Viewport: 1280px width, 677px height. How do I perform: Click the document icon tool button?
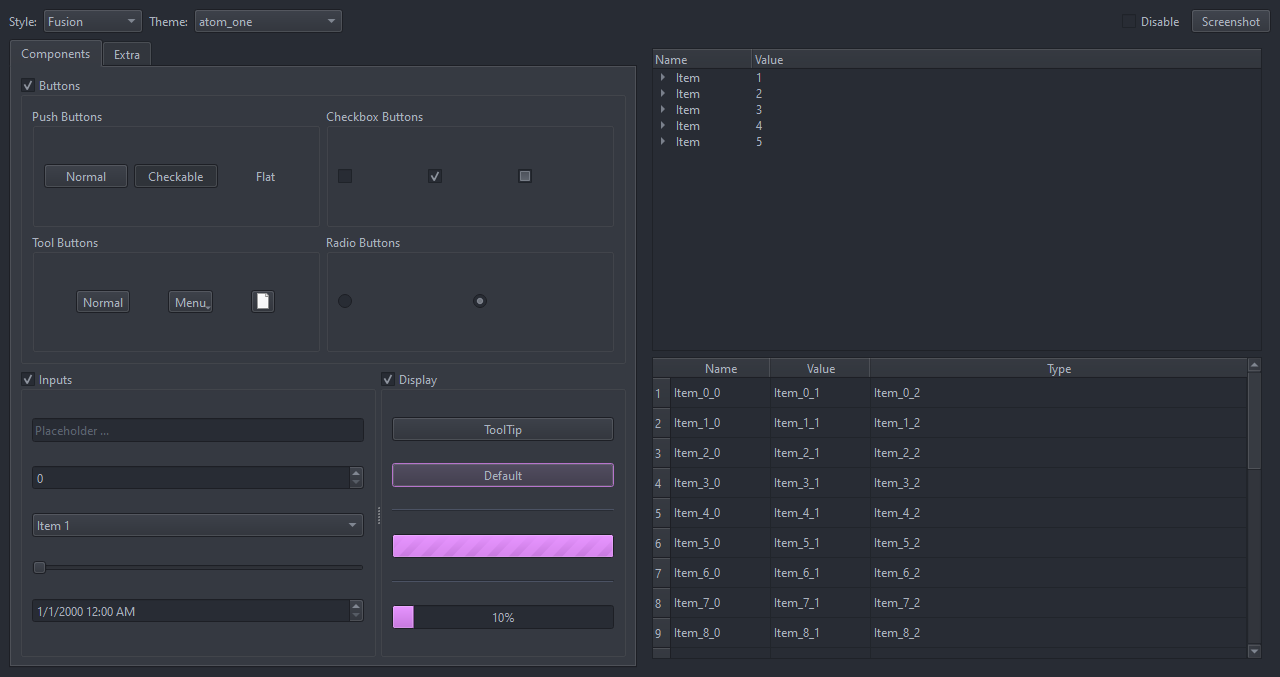pos(262,302)
